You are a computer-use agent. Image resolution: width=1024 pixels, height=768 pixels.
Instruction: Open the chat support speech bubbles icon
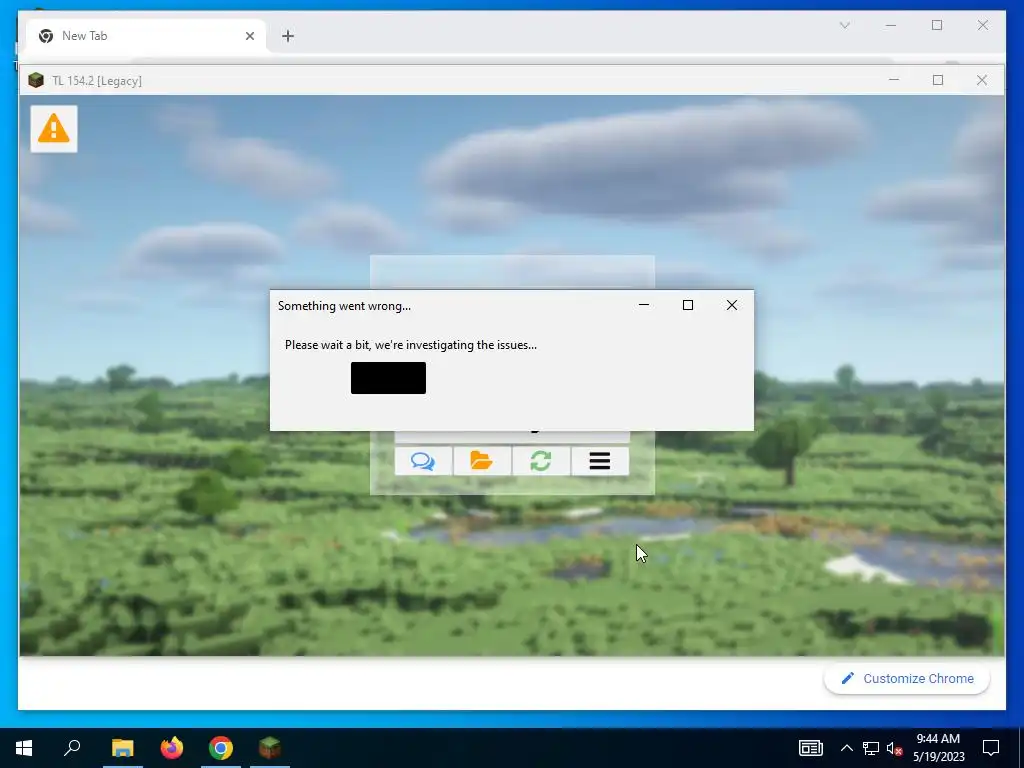point(423,461)
